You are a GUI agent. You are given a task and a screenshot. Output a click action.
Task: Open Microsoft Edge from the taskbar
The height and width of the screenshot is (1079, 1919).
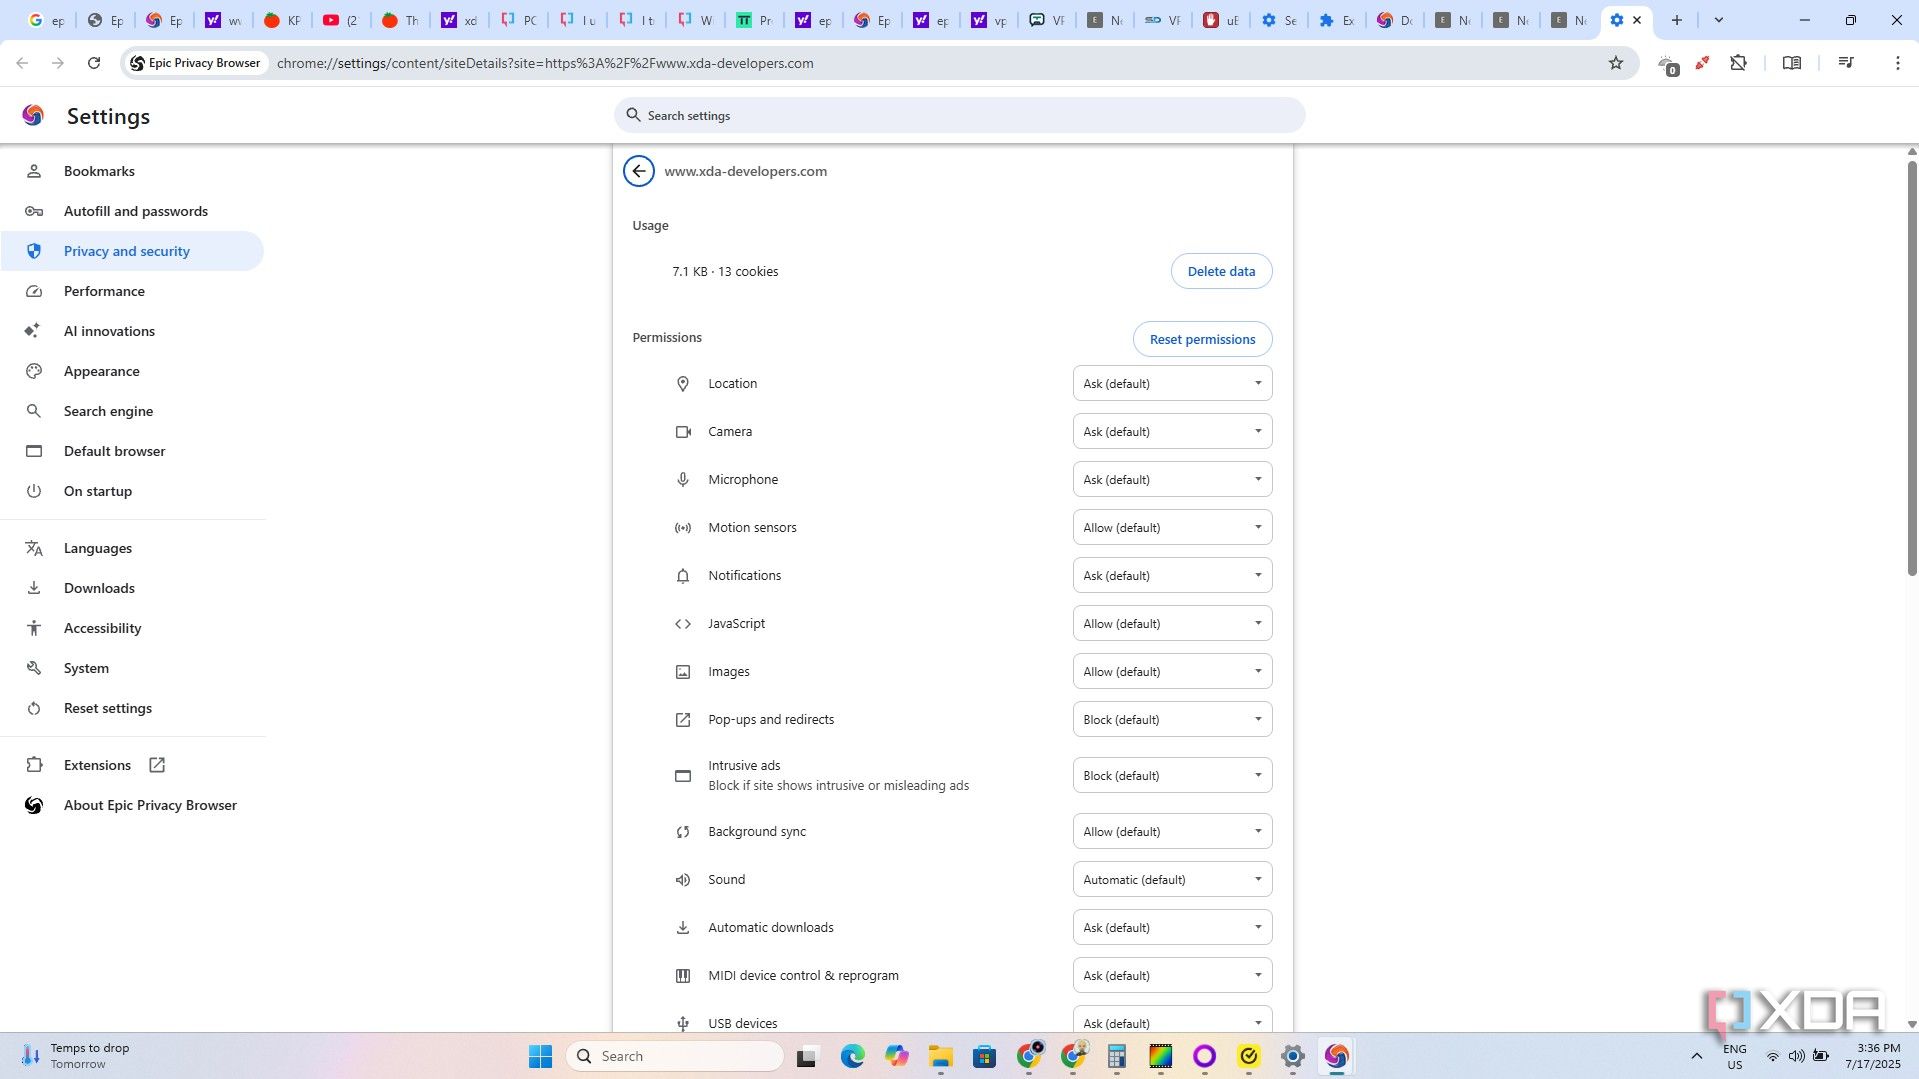point(852,1056)
